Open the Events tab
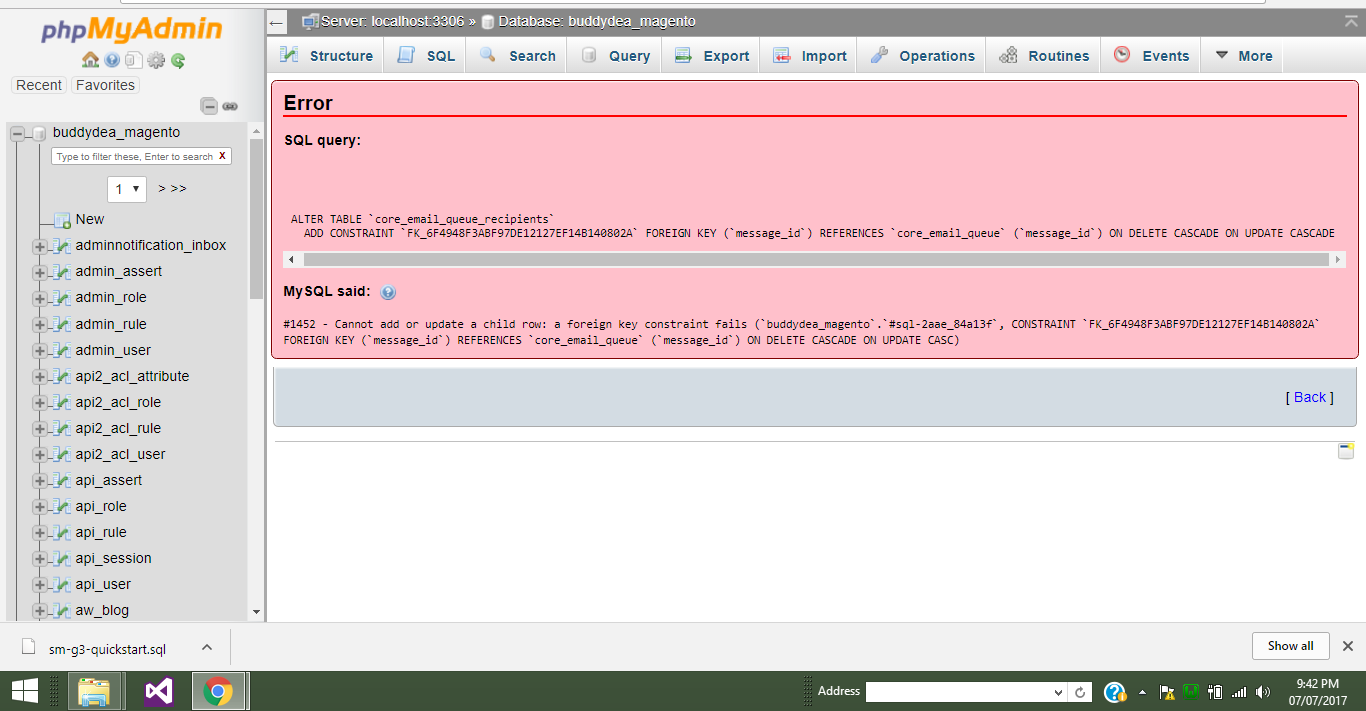The width and height of the screenshot is (1366, 711). (x=1151, y=56)
